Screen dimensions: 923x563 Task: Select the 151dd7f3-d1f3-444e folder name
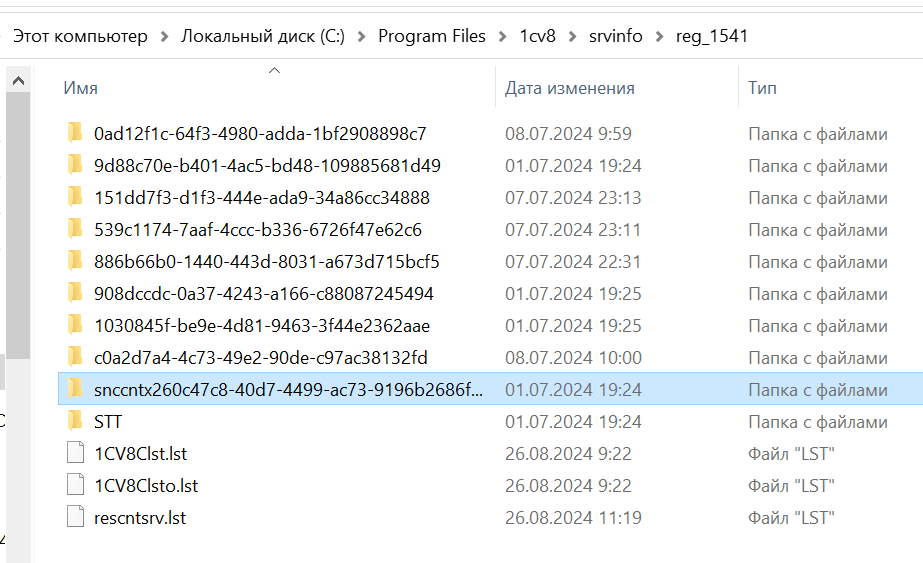tap(261, 197)
